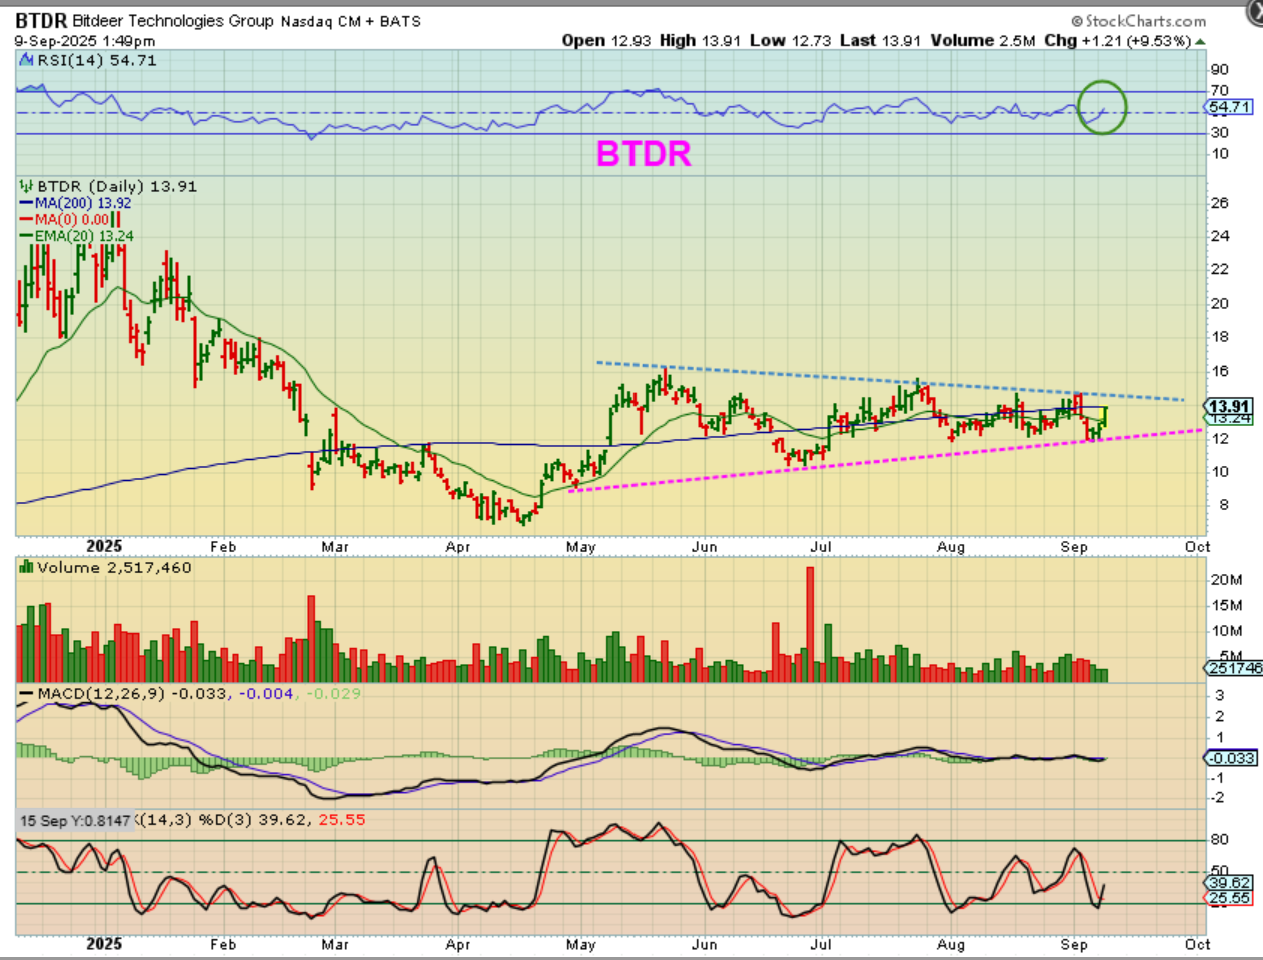1263x960 pixels.
Task: Click the price axis label 8
Action: click(x=1224, y=505)
